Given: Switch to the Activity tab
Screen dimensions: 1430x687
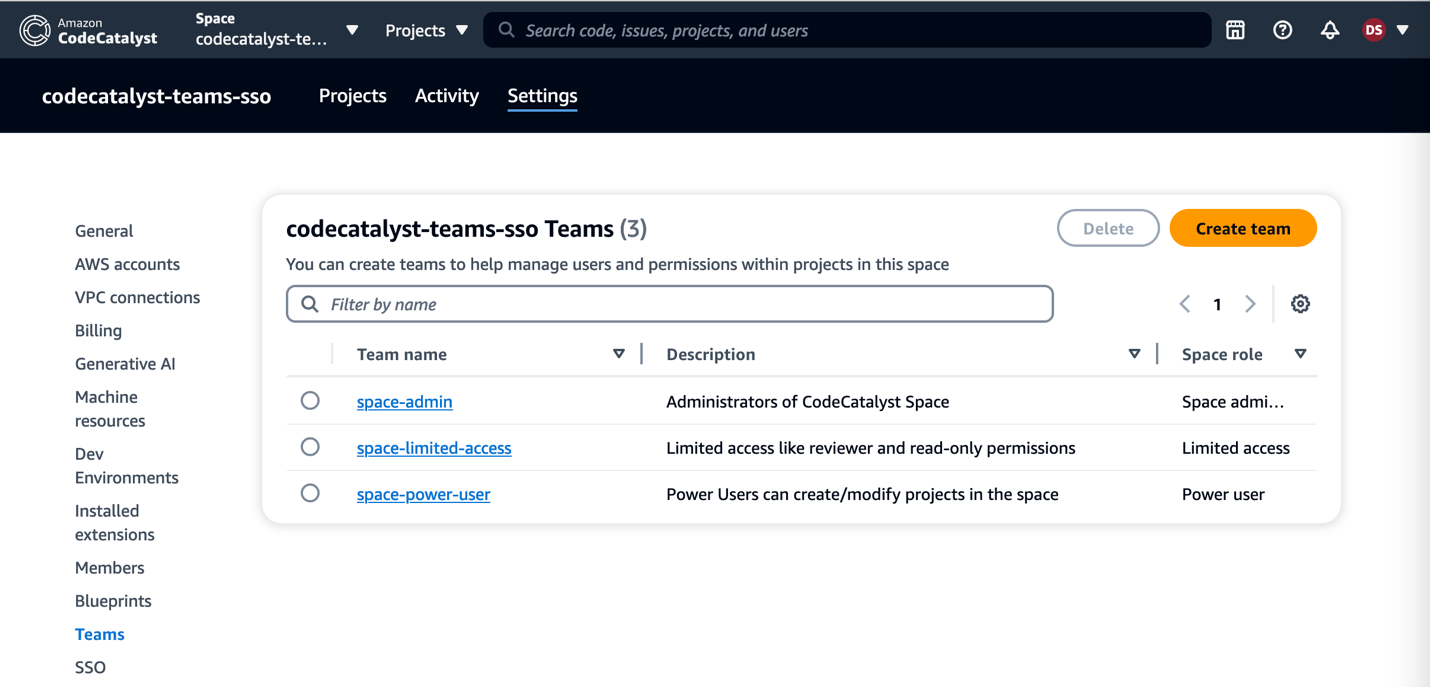Looking at the screenshot, I should coord(446,95).
